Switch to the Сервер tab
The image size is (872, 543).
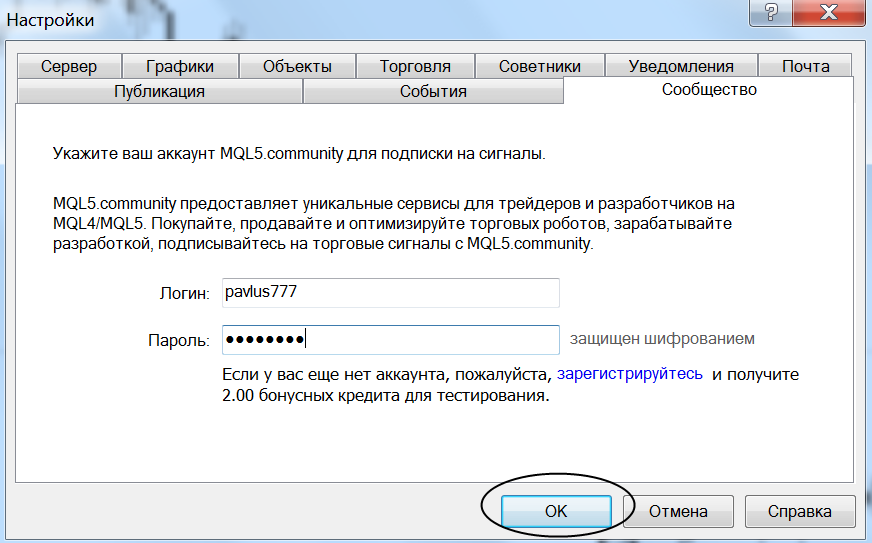pyautogui.click(x=69, y=66)
